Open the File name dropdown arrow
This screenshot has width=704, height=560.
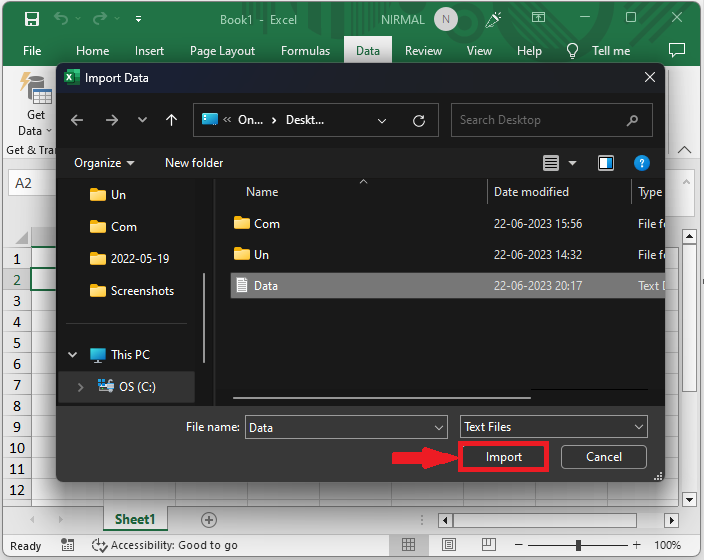click(439, 428)
